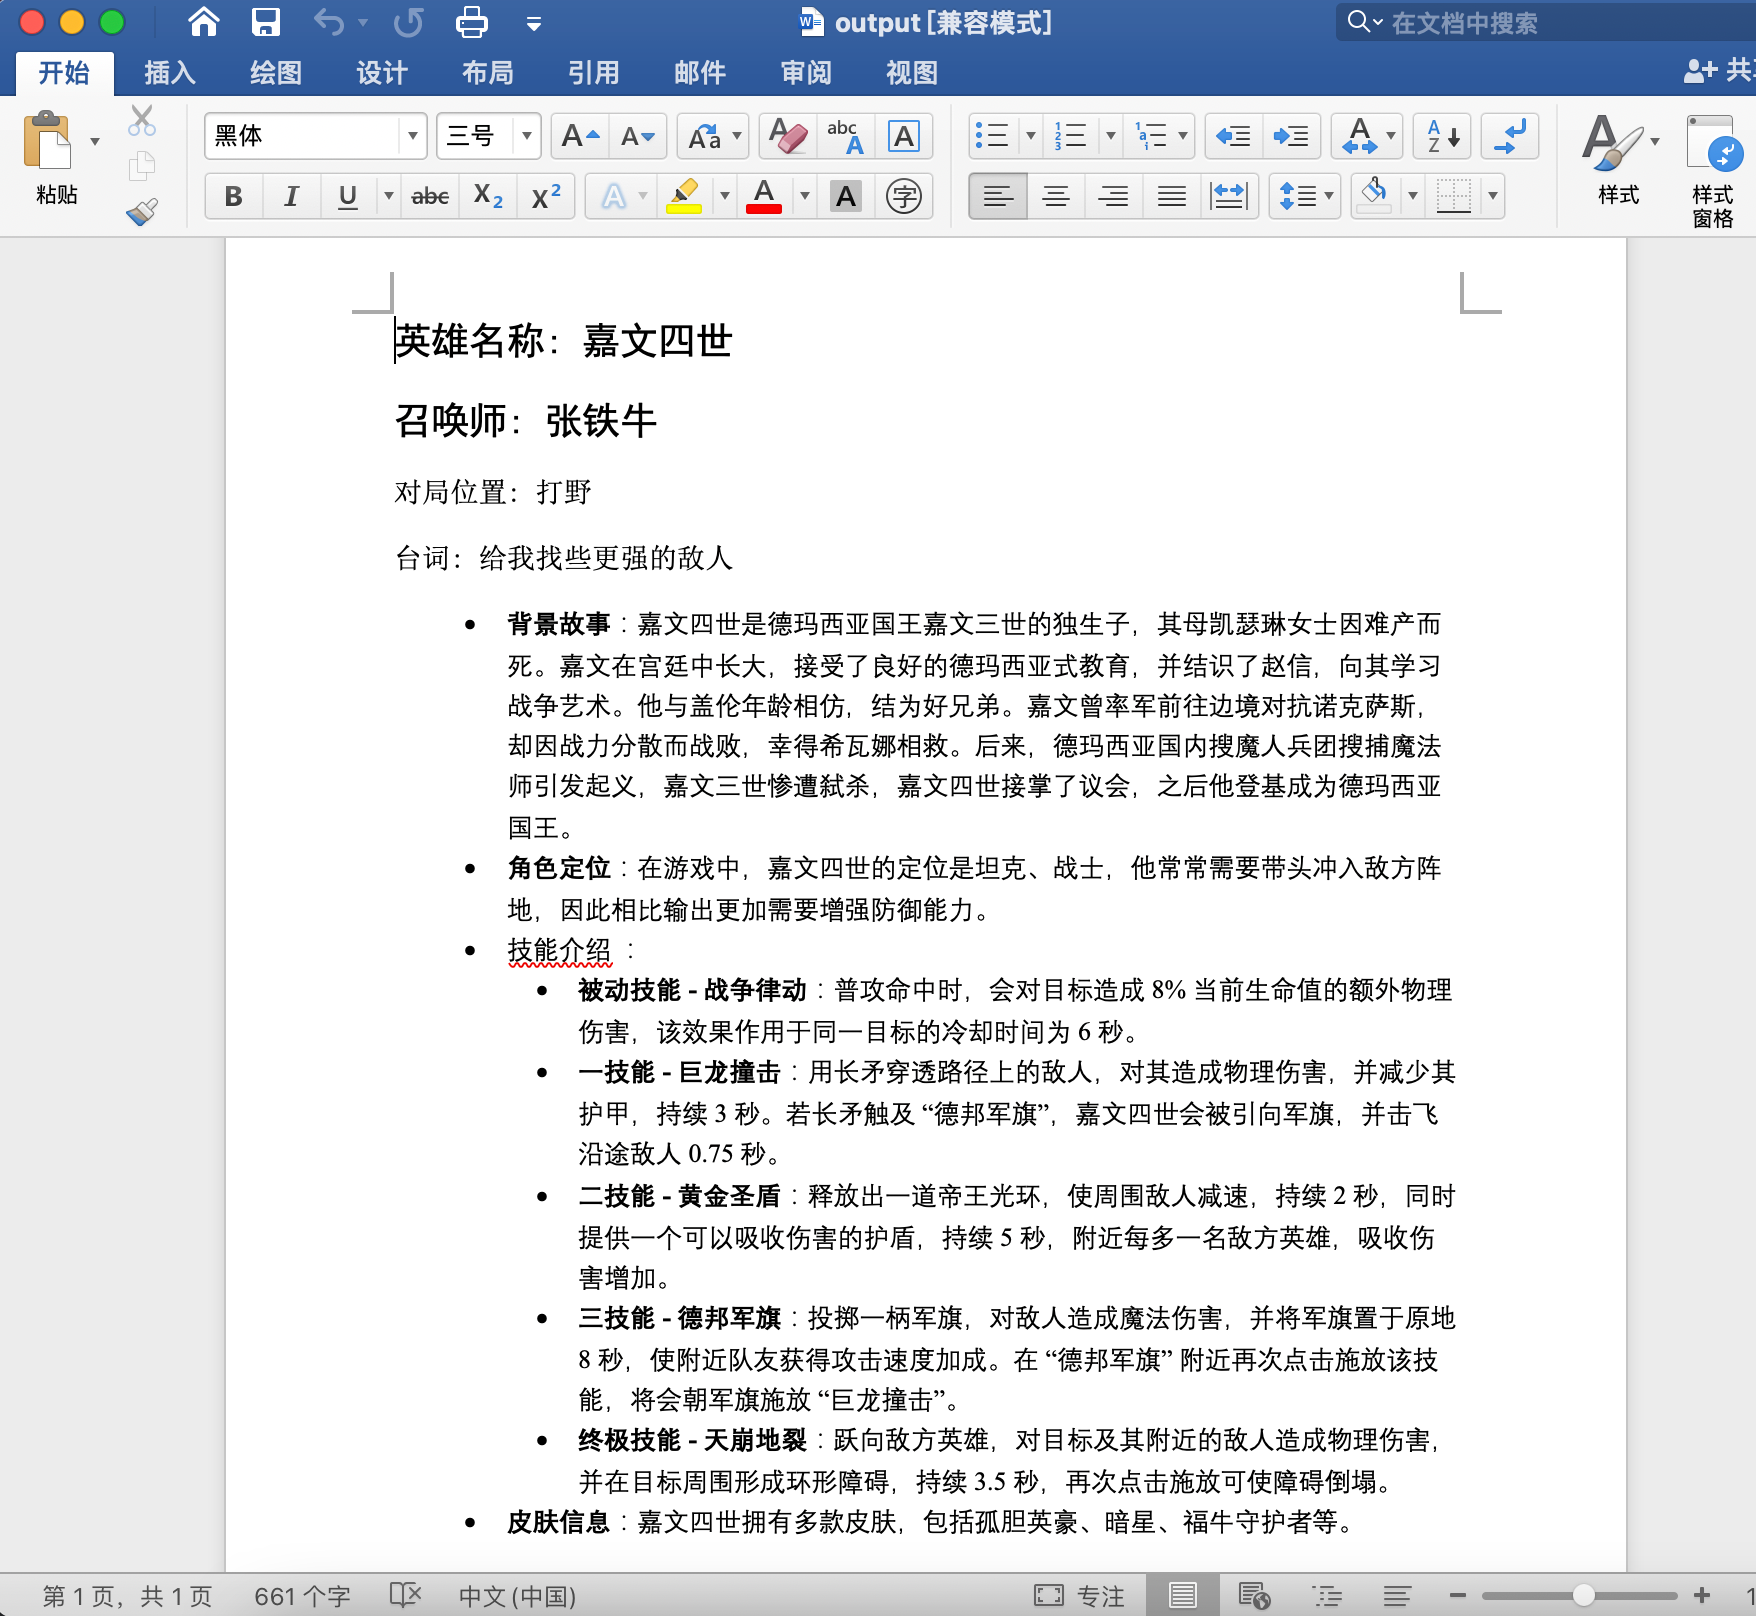This screenshot has height=1616, width=1756.
Task: Expand the line spacing dropdown
Action: 1328,196
